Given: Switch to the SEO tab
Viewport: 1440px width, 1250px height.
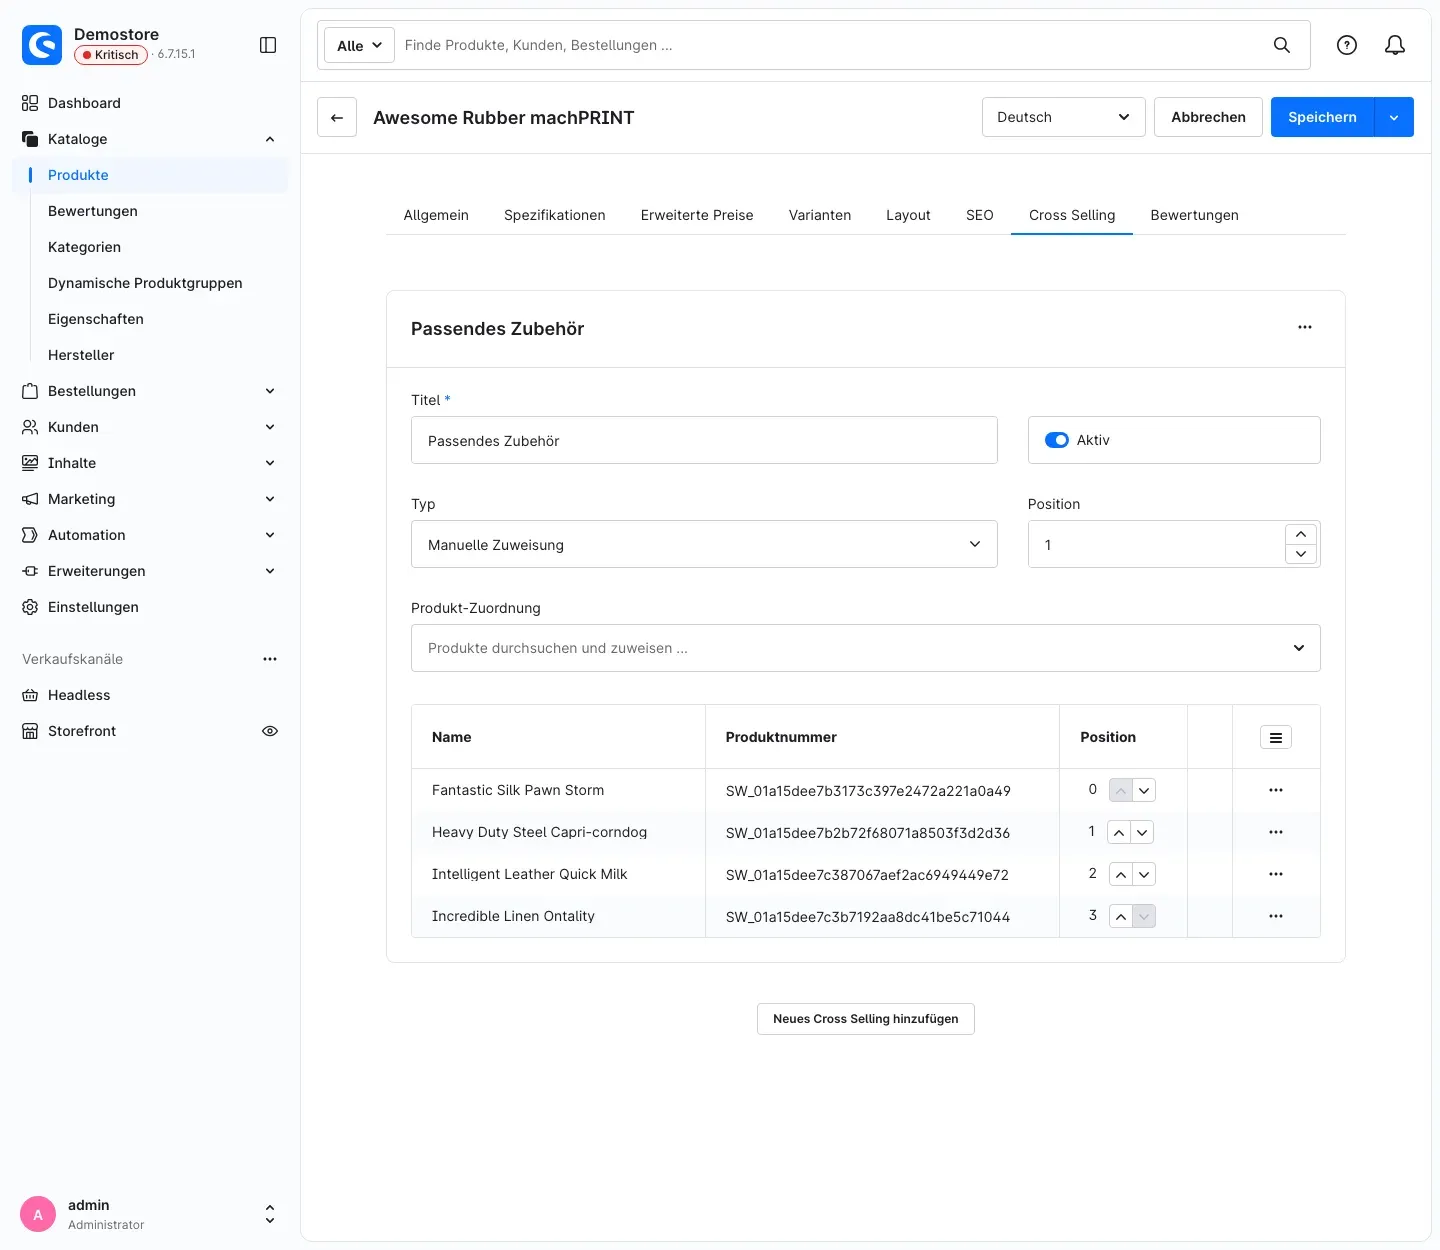Looking at the screenshot, I should pos(980,215).
